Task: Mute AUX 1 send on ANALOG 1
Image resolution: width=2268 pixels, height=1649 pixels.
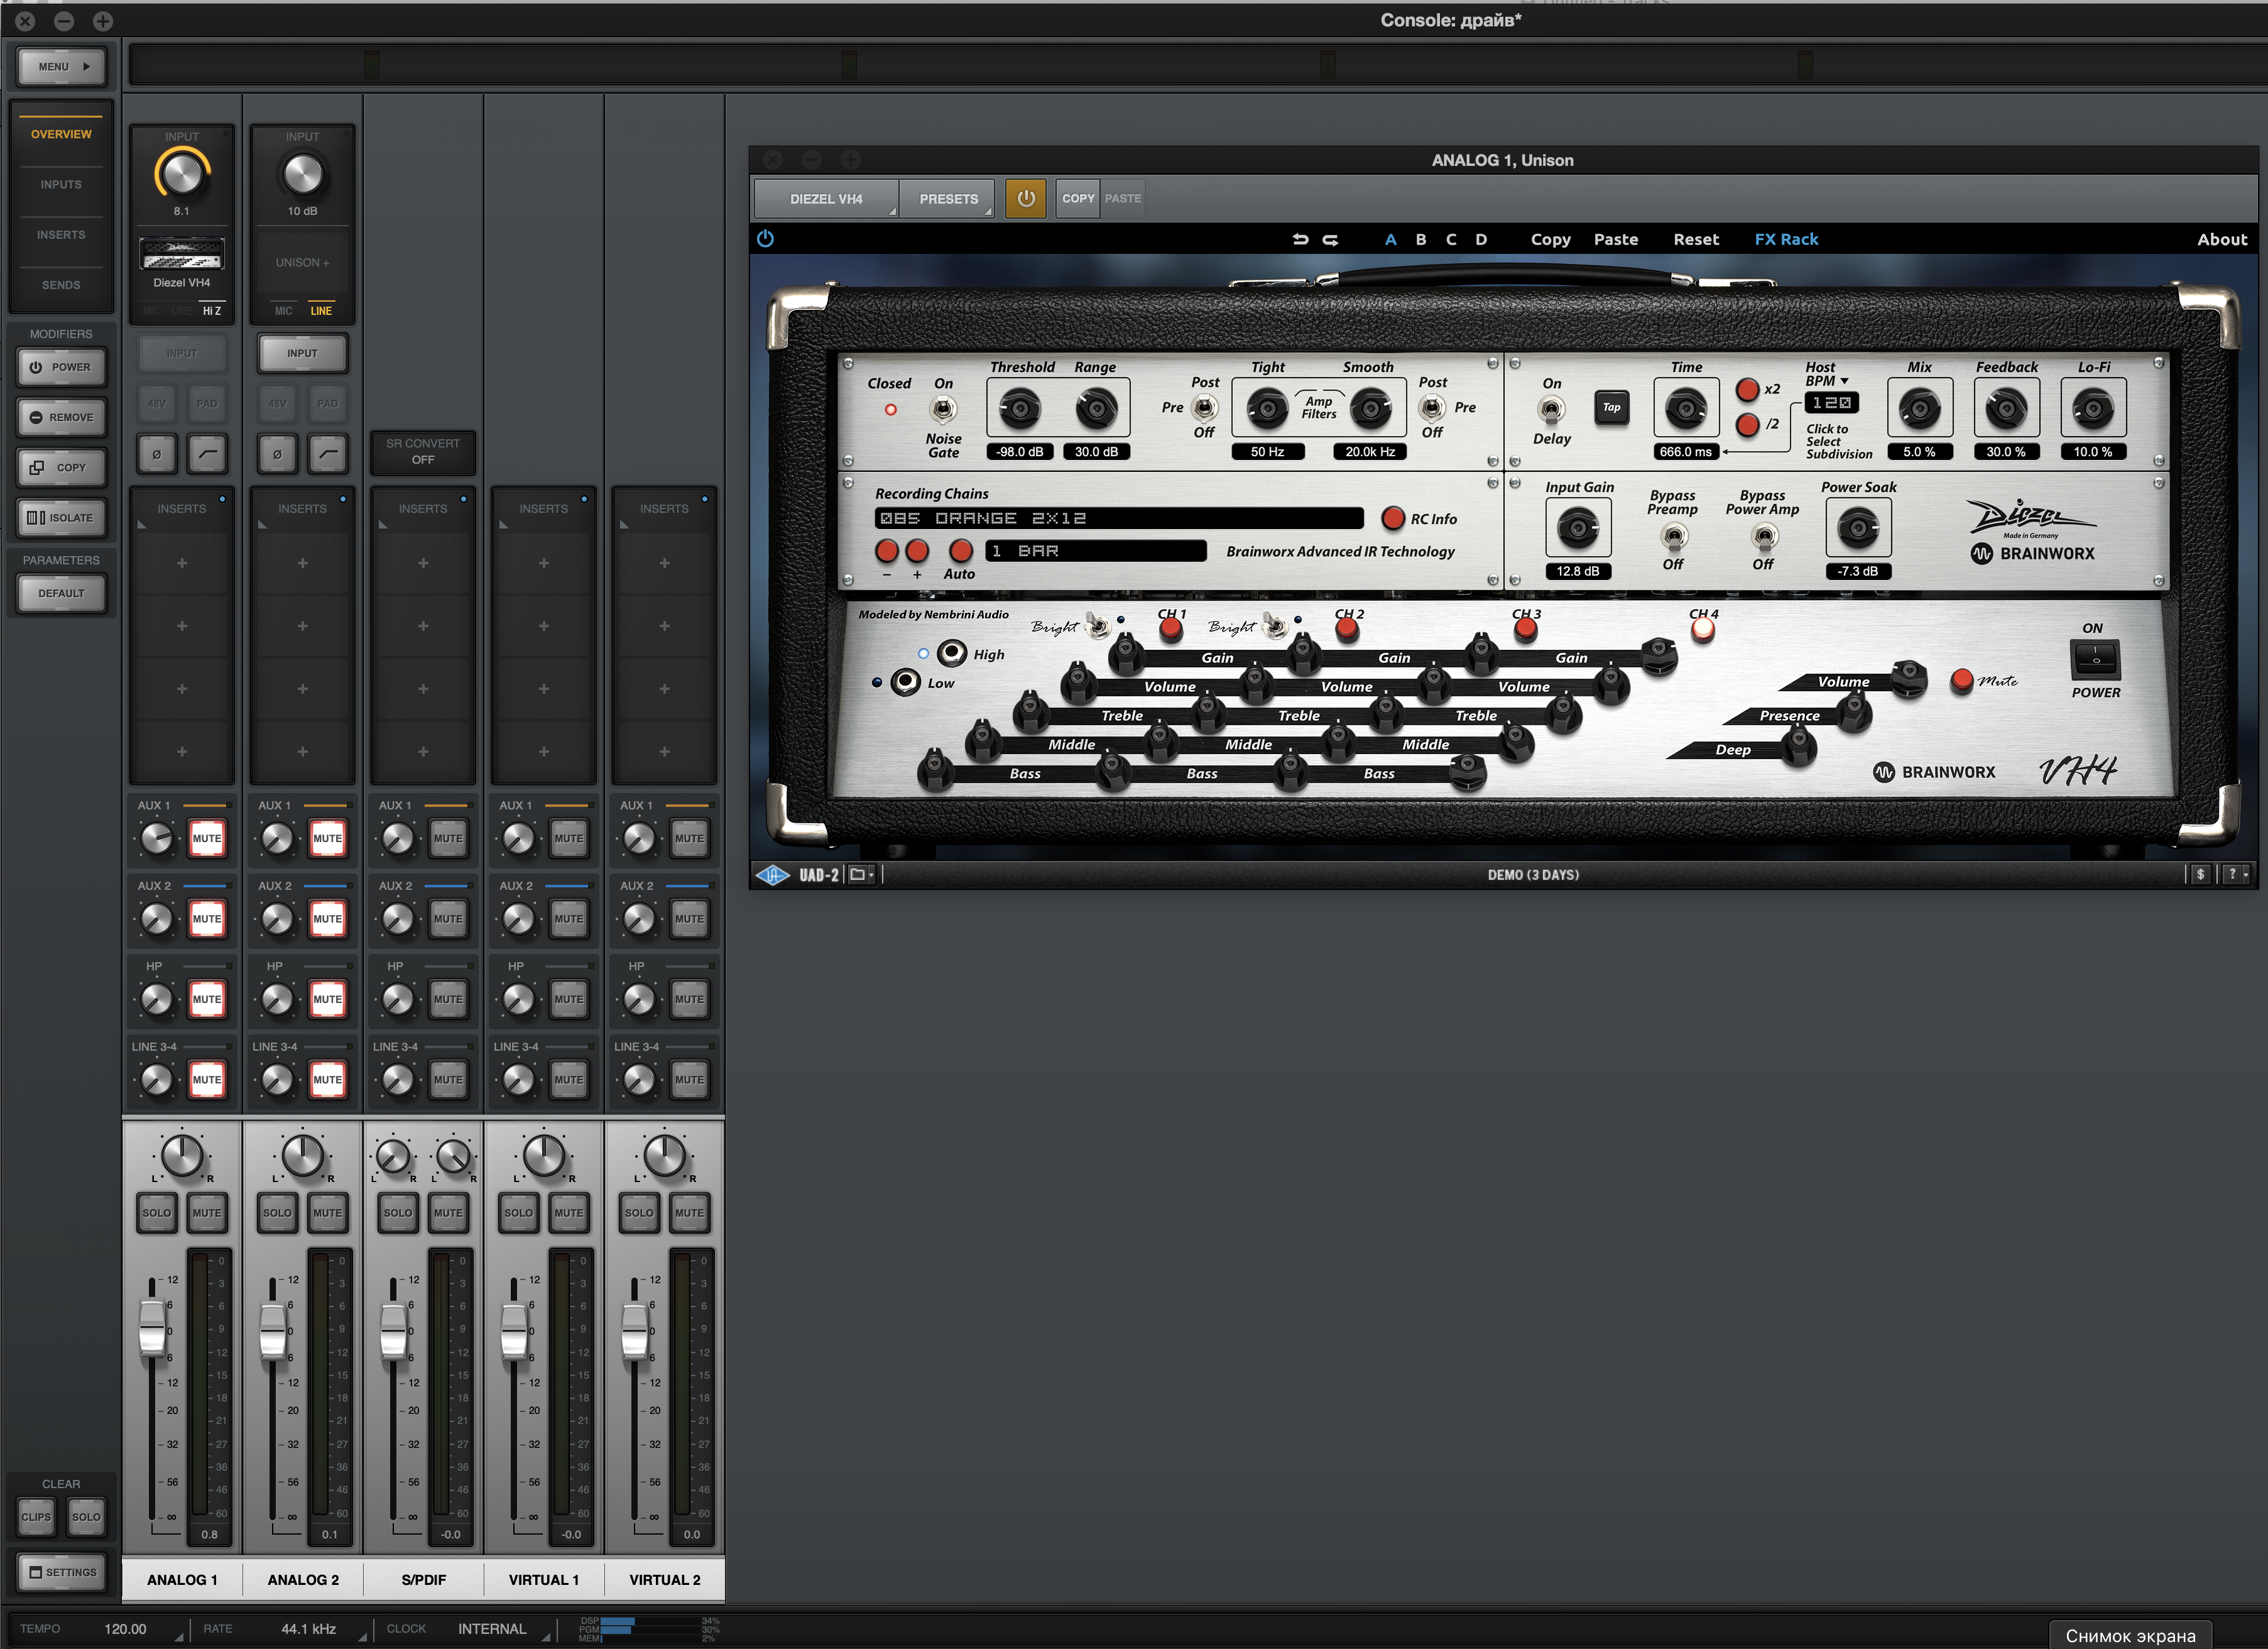Action: [x=207, y=838]
